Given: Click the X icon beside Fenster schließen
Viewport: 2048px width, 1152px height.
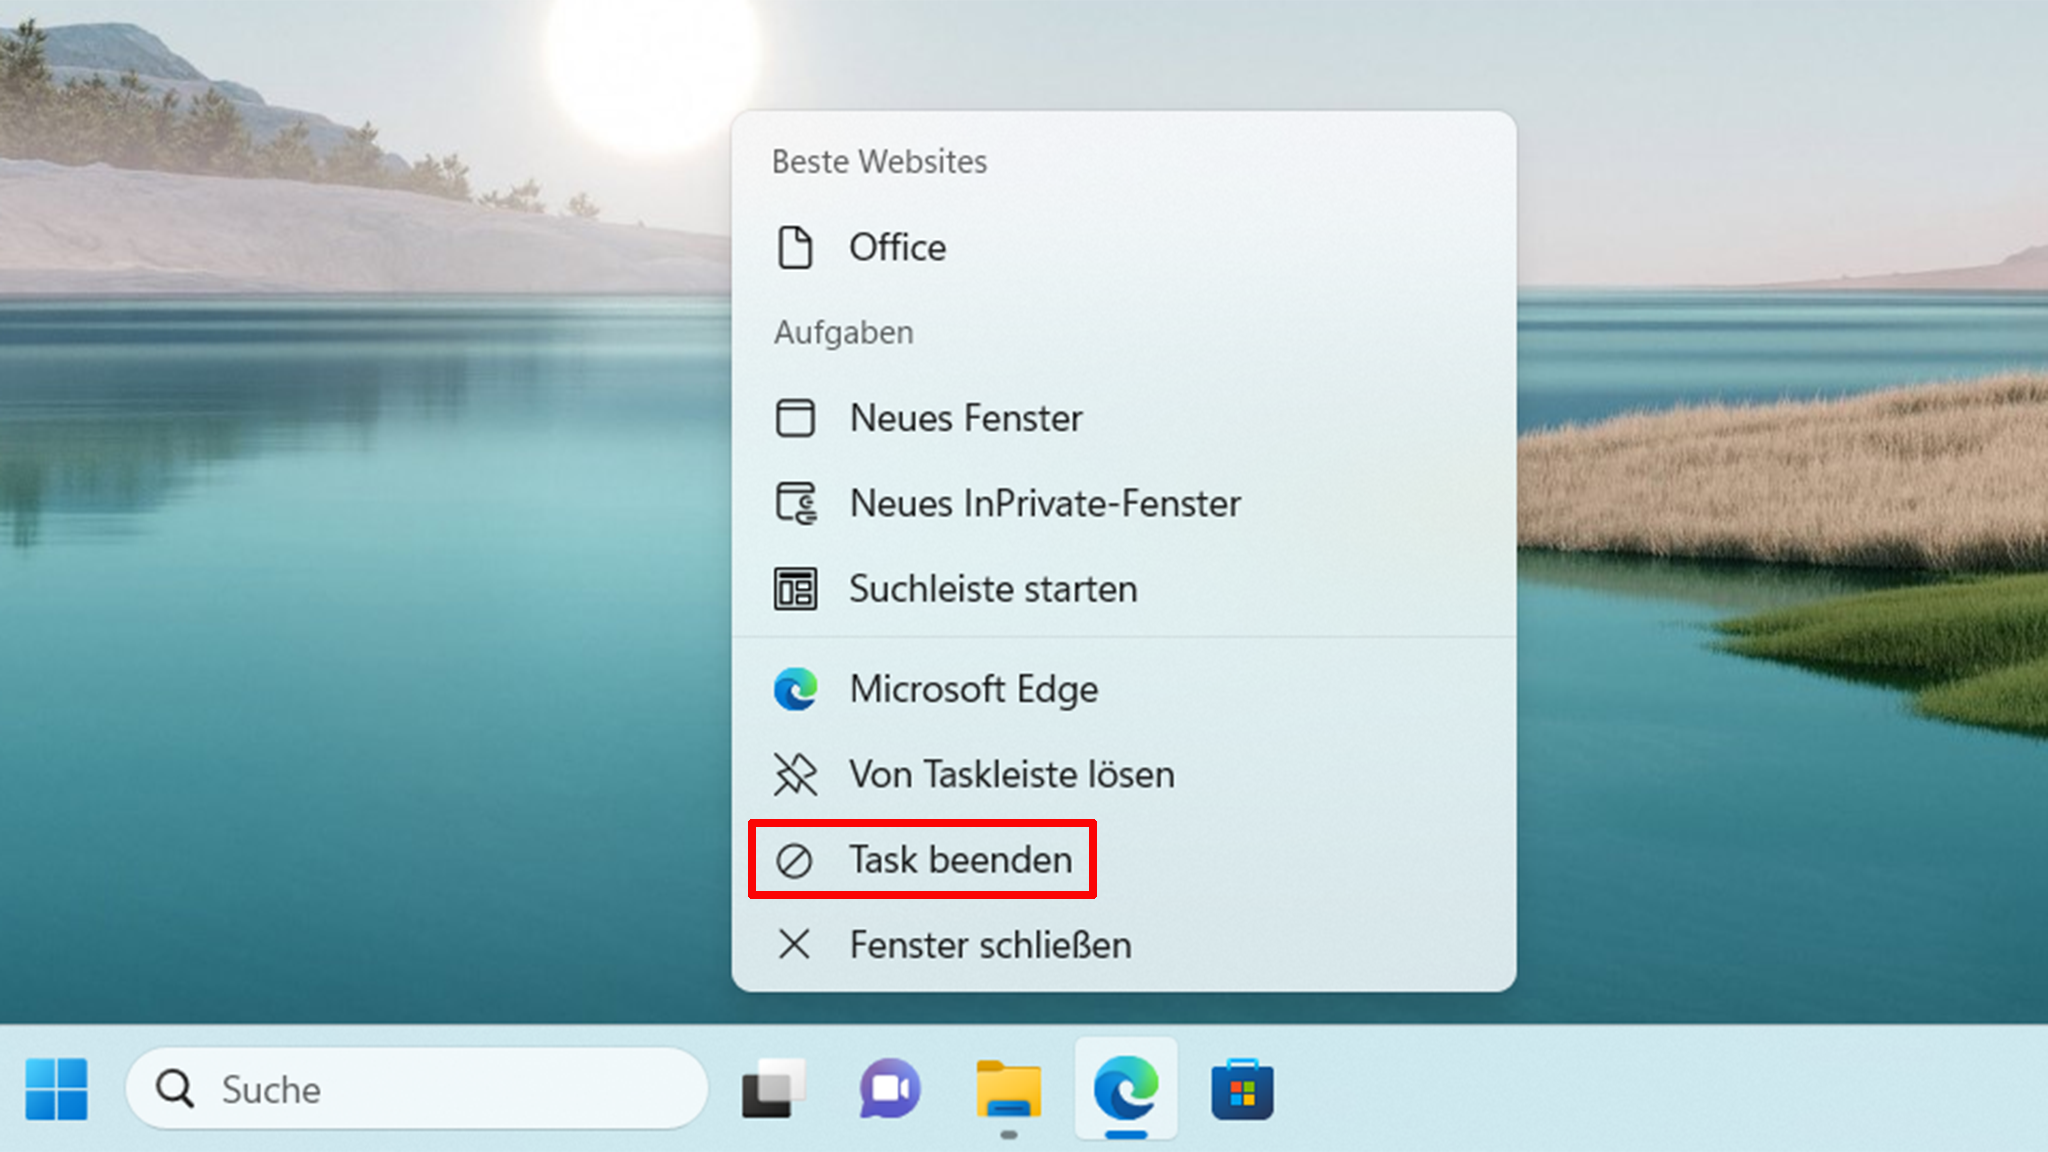Looking at the screenshot, I should coord(796,944).
